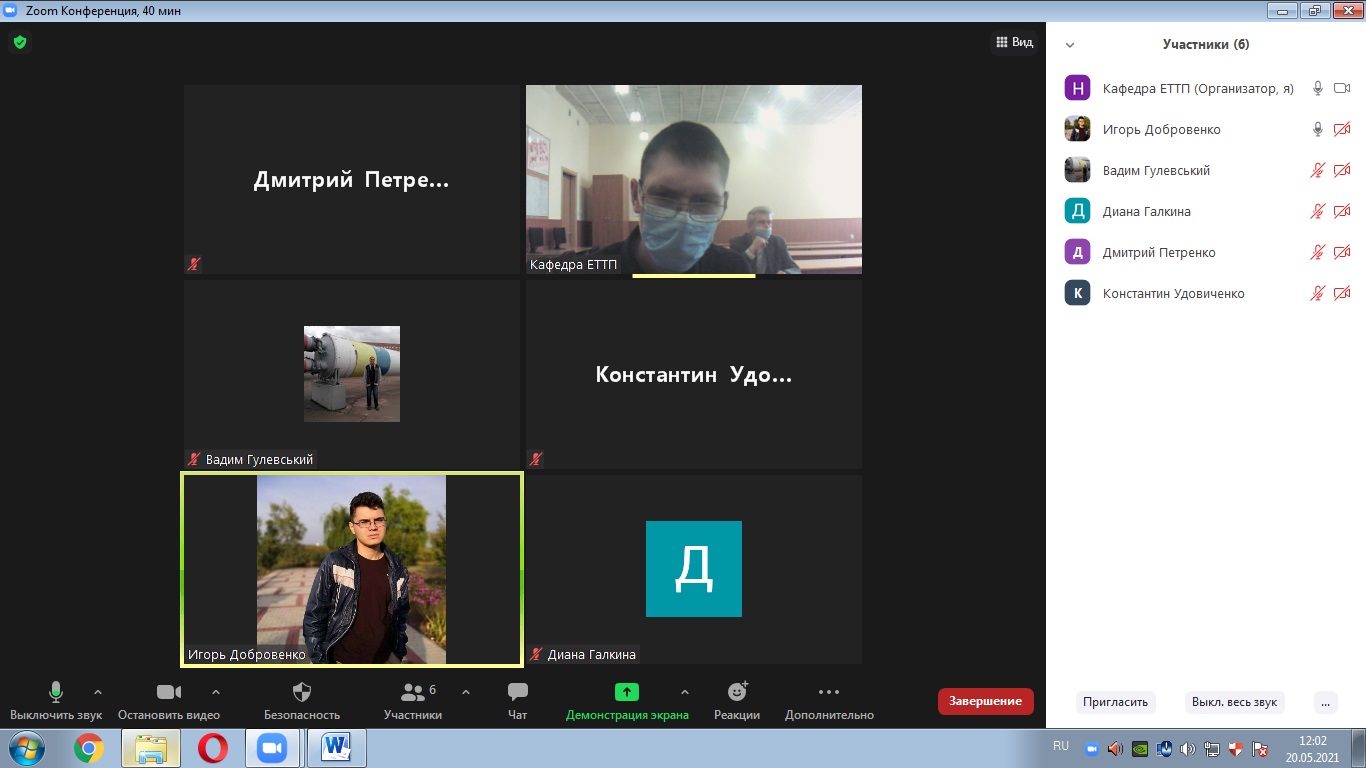Click the green Share Screen (Демонстрация экрана) icon
This screenshot has width=1366, height=768.
[626, 692]
